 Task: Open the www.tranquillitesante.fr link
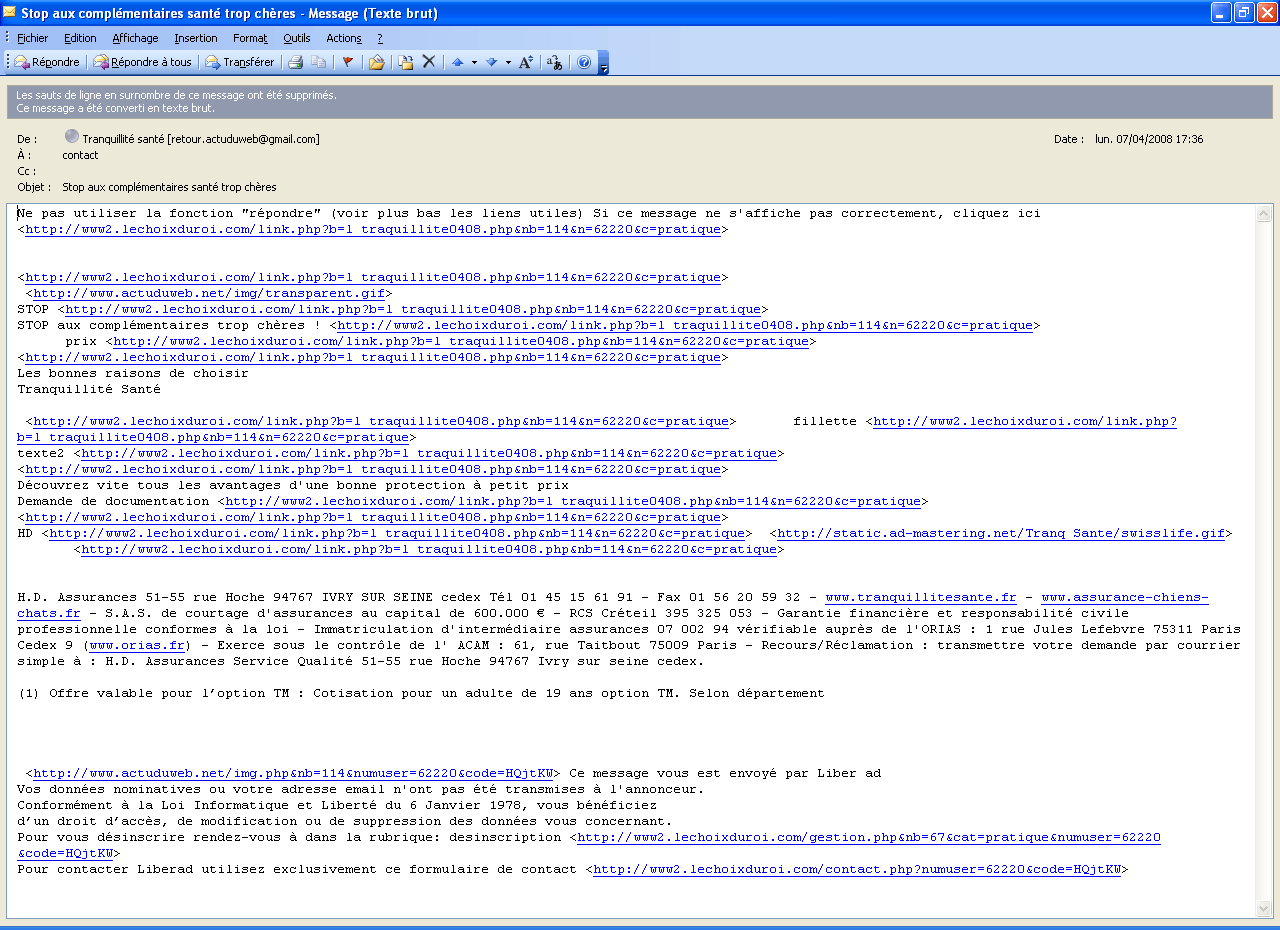(x=920, y=597)
